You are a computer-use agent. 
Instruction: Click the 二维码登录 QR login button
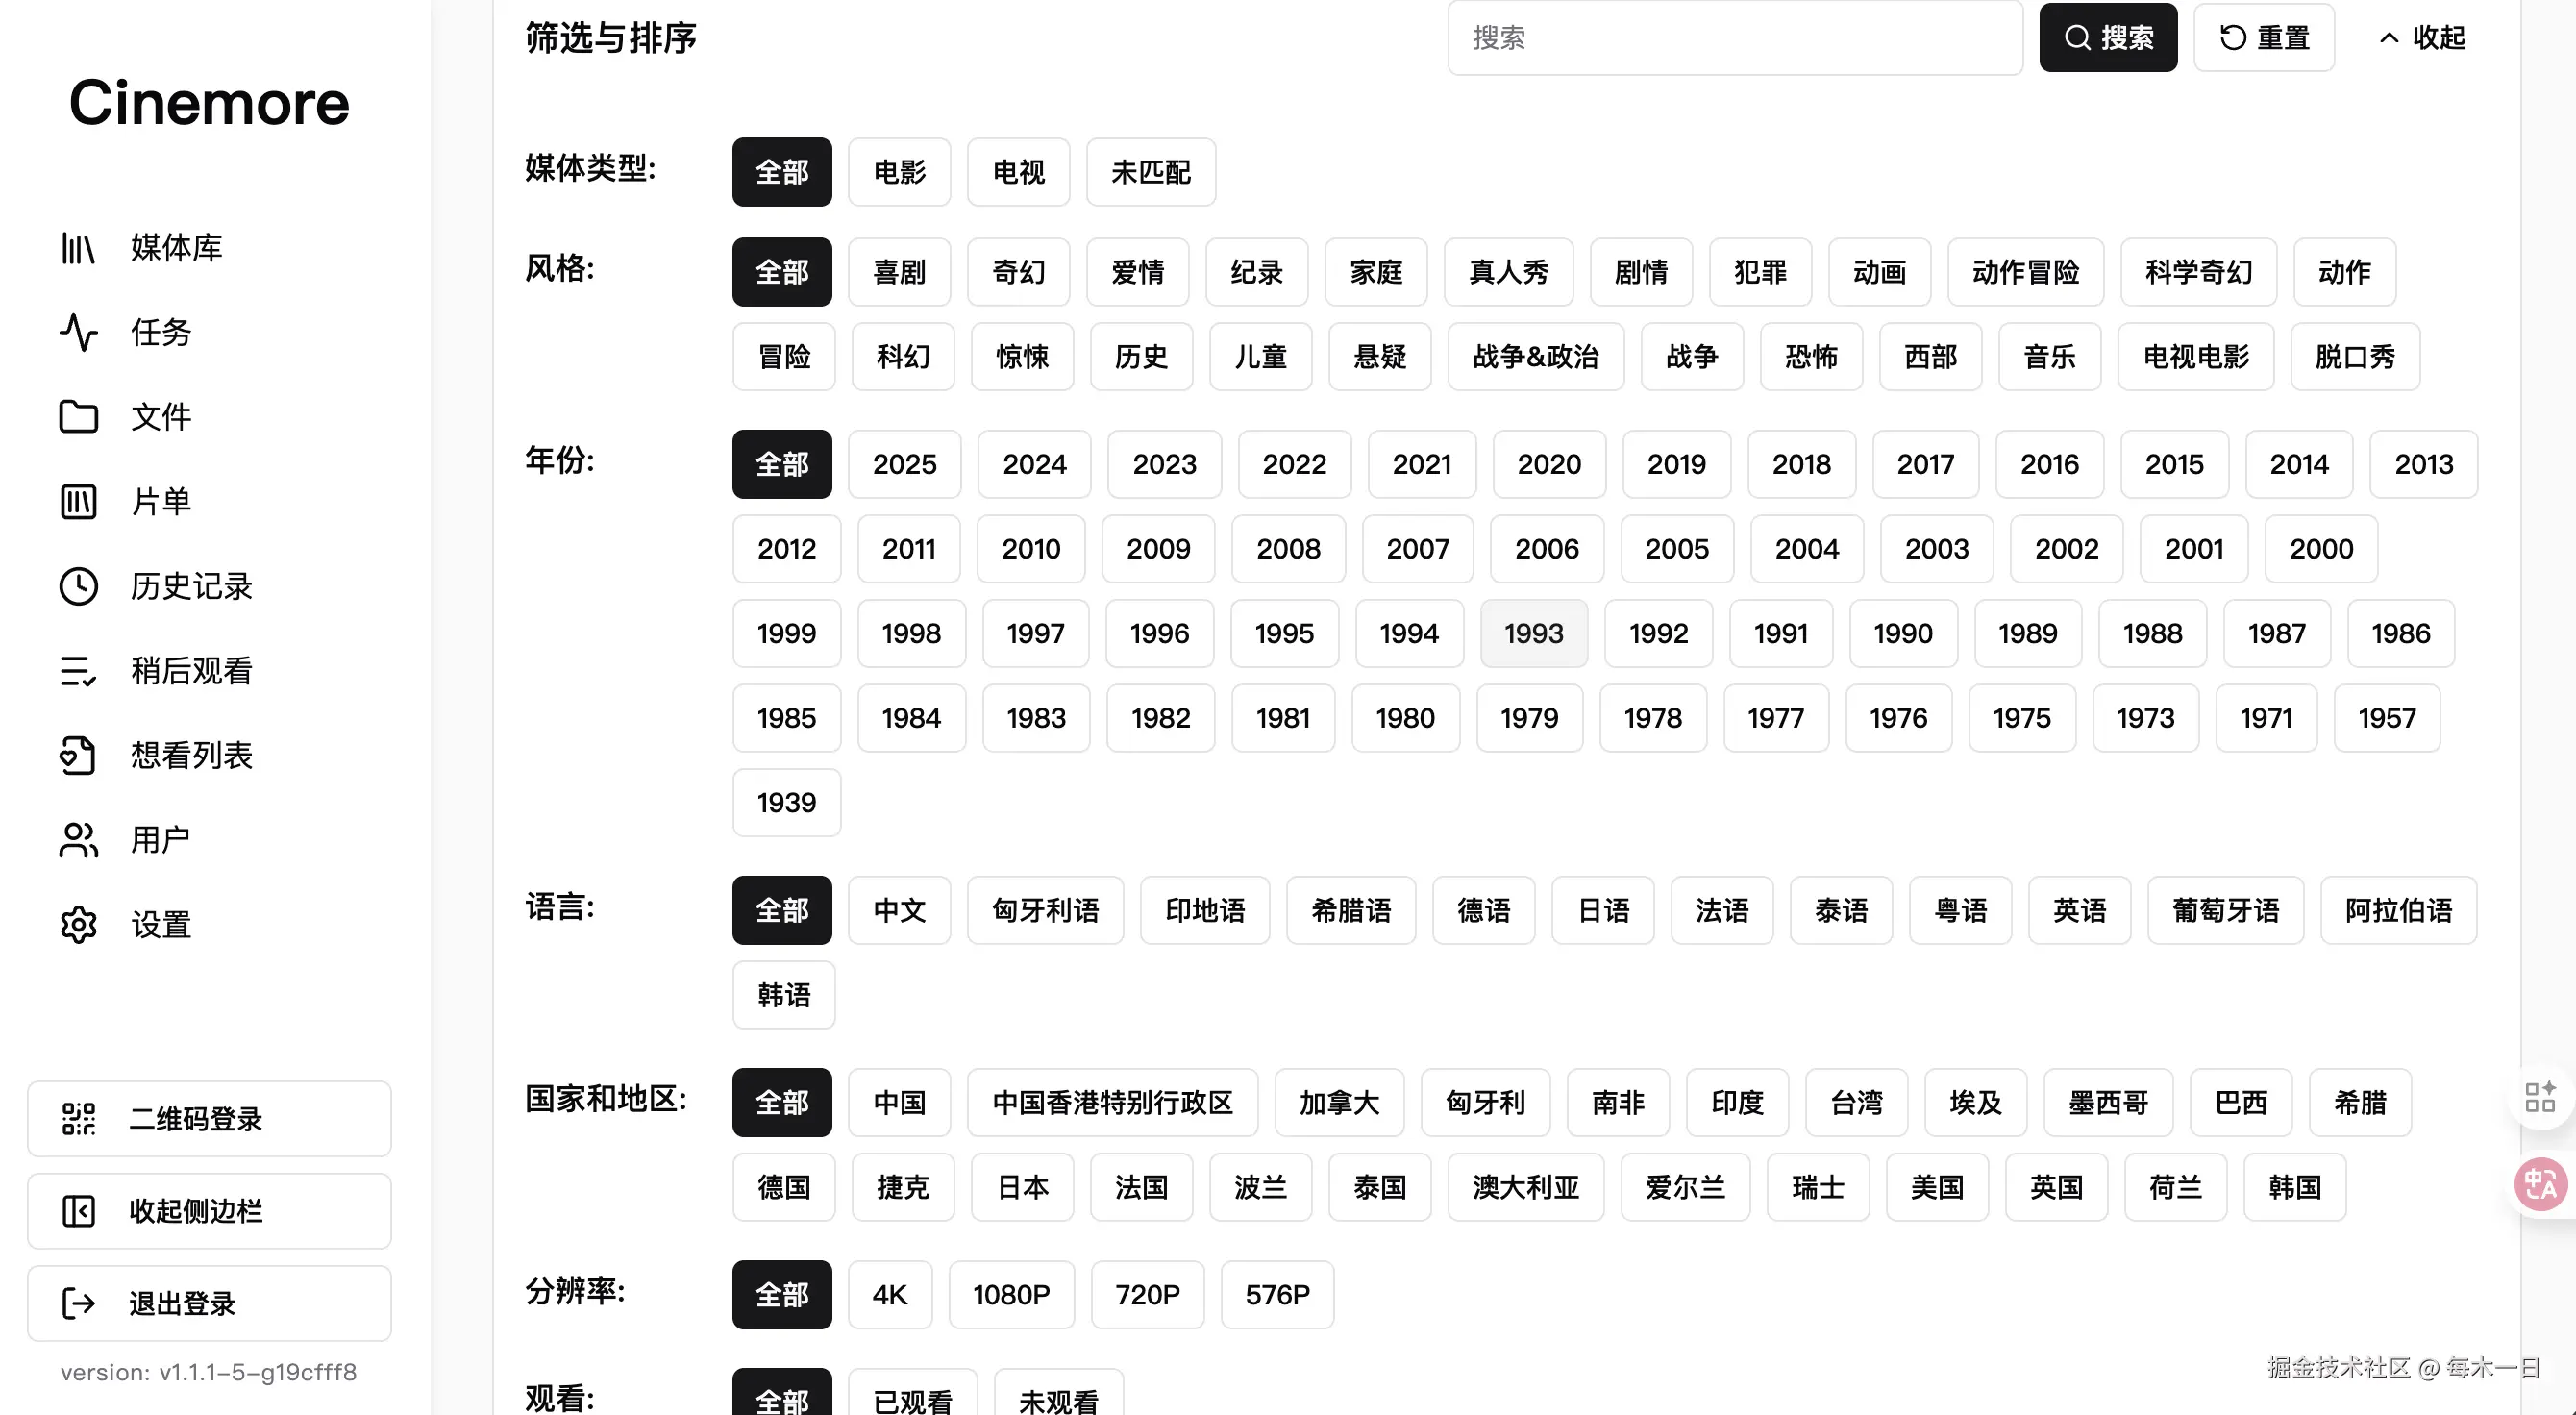point(209,1118)
